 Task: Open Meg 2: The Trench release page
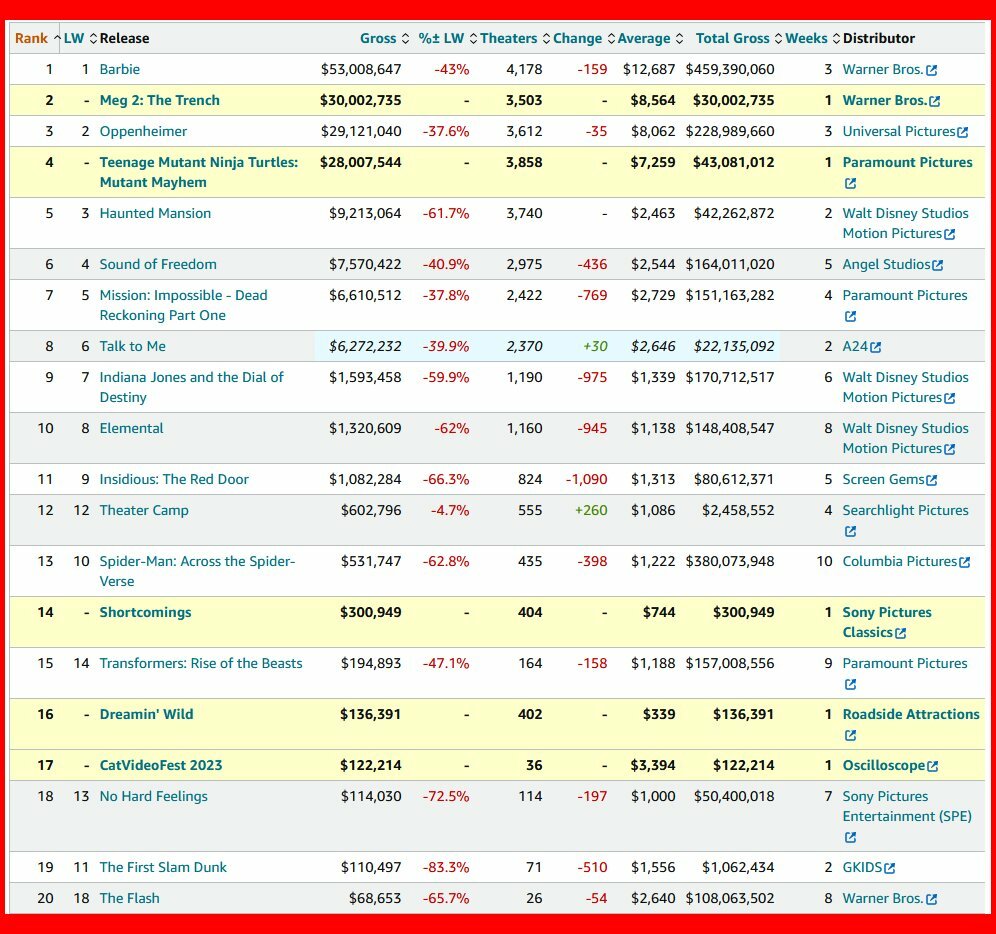(x=159, y=100)
